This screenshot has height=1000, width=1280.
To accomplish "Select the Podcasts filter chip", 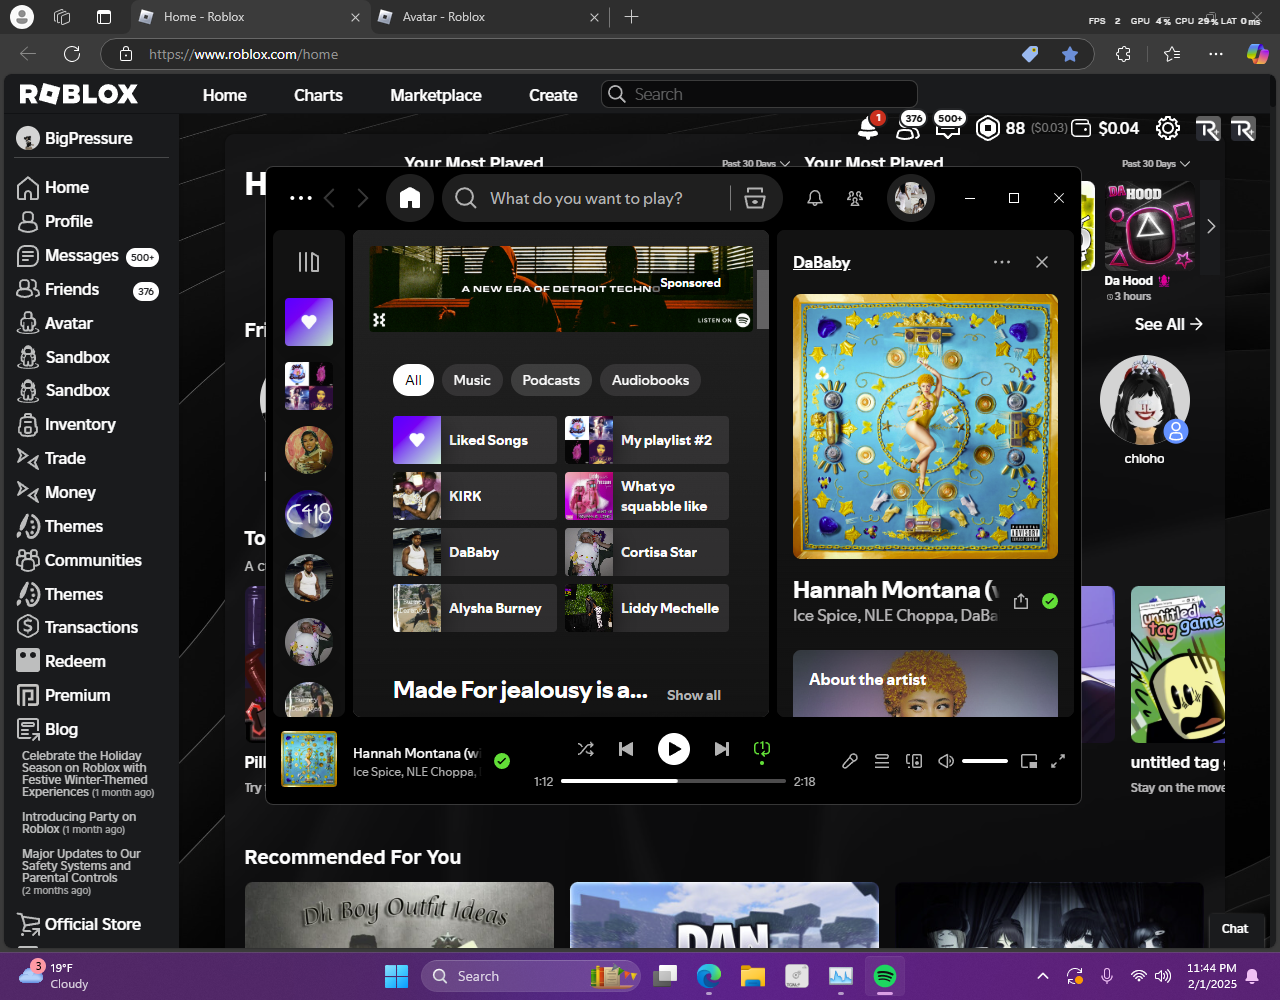I will 551,380.
